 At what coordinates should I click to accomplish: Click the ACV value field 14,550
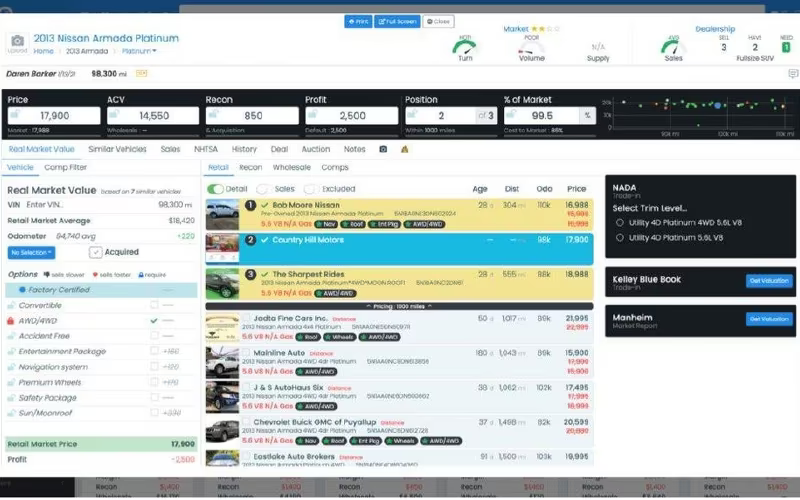(153, 116)
